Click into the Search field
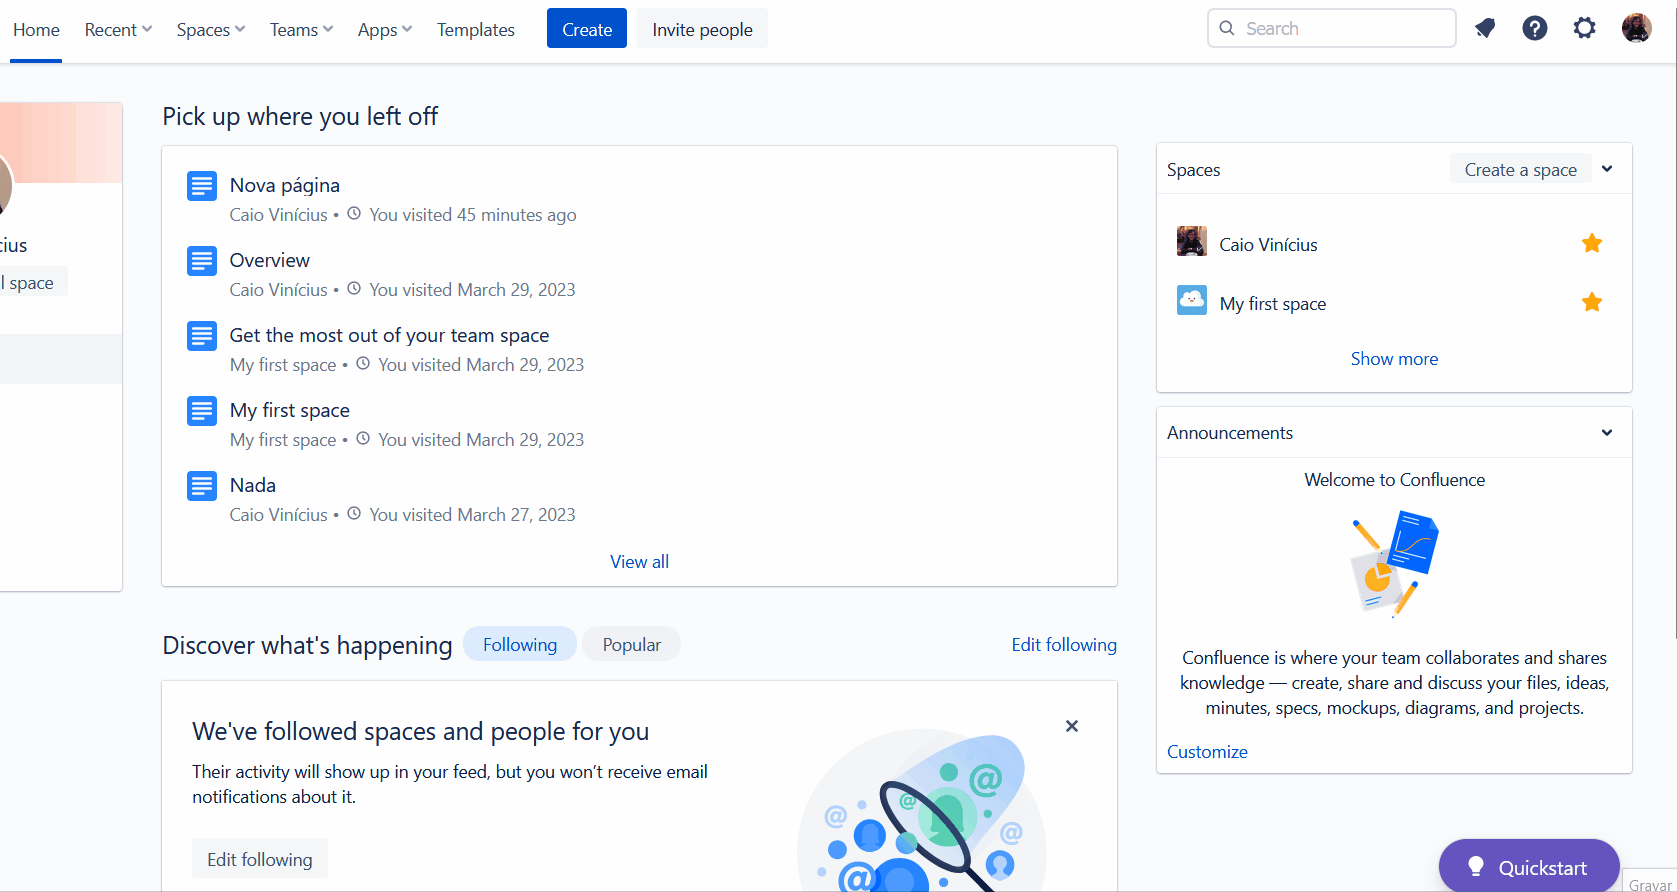This screenshot has width=1677, height=892. click(1332, 28)
